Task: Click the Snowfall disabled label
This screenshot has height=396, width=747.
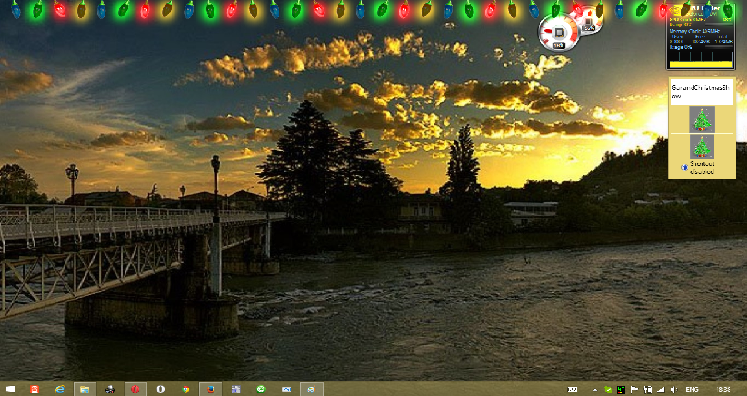Action: pos(701,167)
